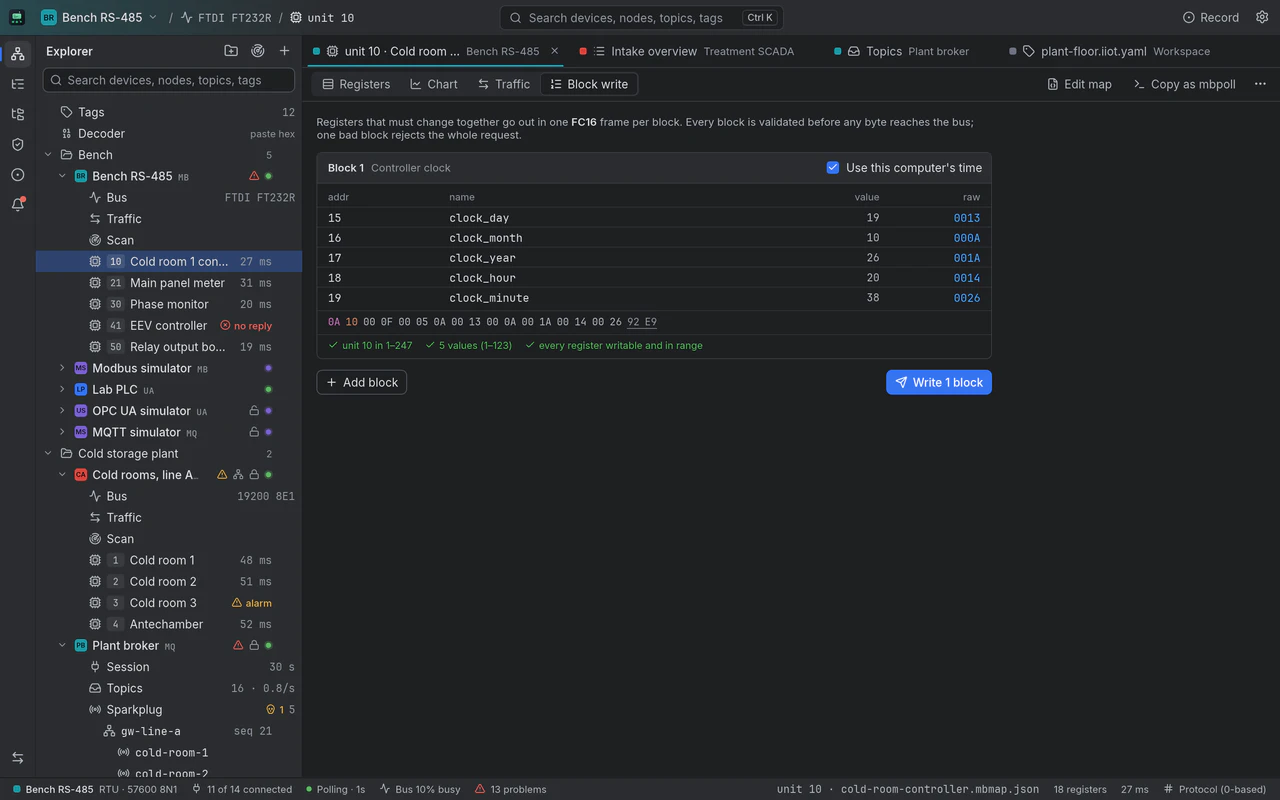Click Copy as mbpoll button

[1184, 84]
